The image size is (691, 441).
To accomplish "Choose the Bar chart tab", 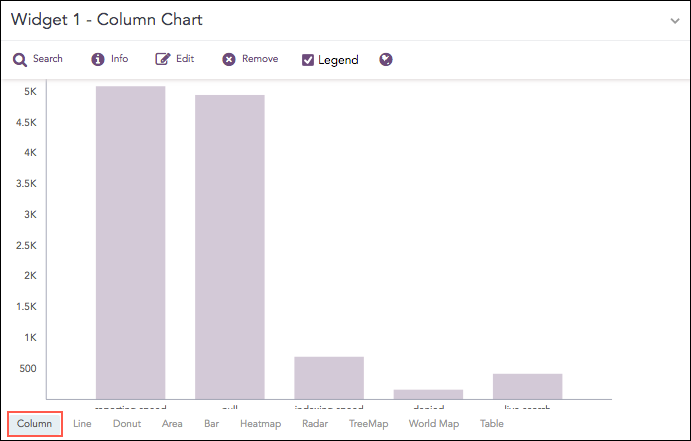I will click(x=211, y=424).
